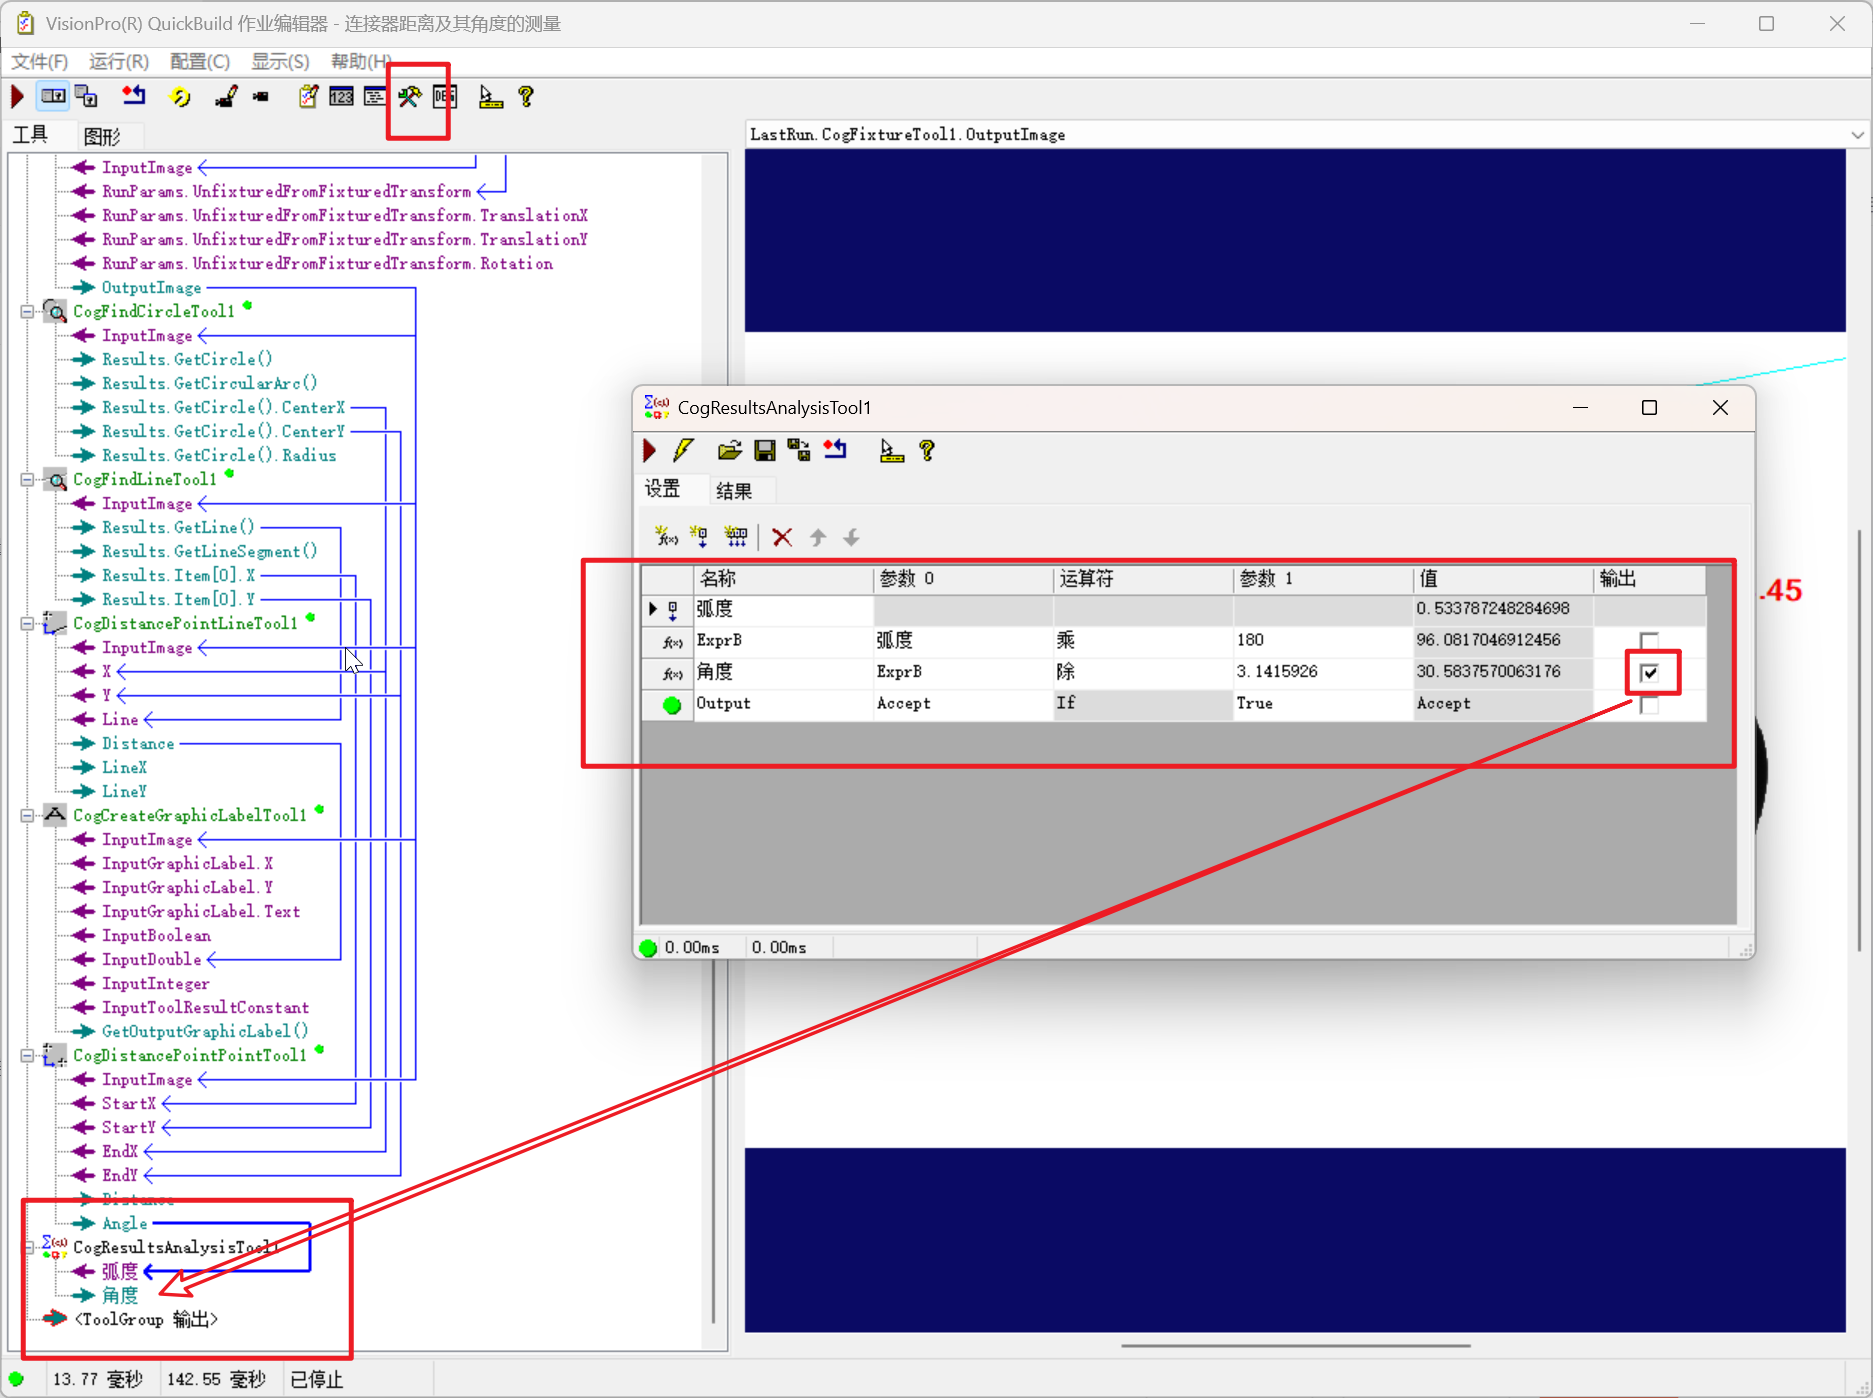Click the floating results icon next to the toolbox
This screenshot has height=1398, width=1873.
click(x=445, y=97)
